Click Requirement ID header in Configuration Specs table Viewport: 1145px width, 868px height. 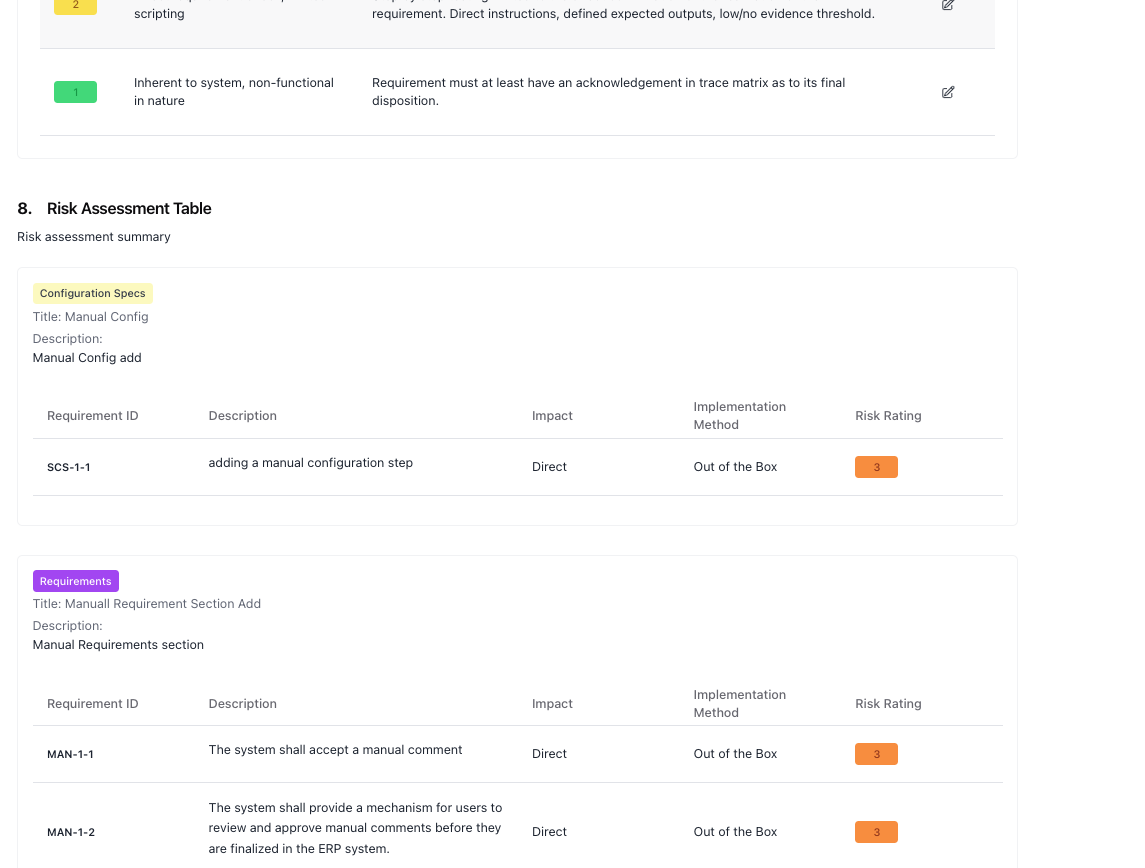pos(92,416)
